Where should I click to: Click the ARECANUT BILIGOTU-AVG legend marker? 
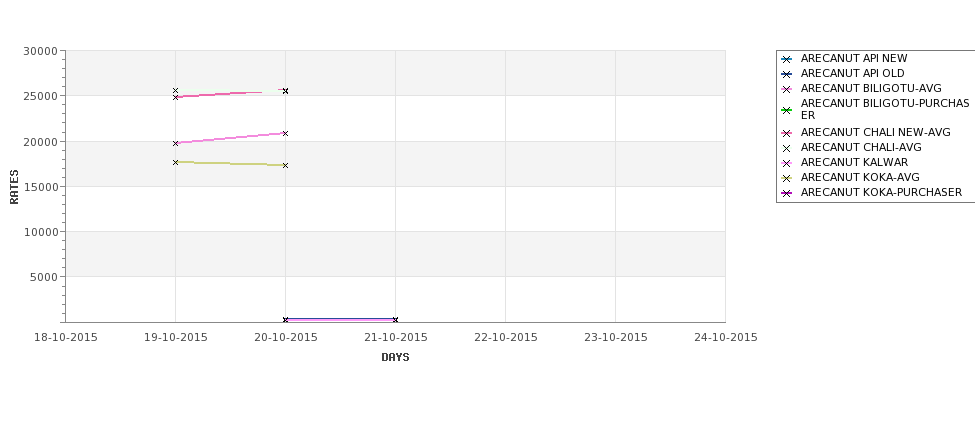coord(787,89)
